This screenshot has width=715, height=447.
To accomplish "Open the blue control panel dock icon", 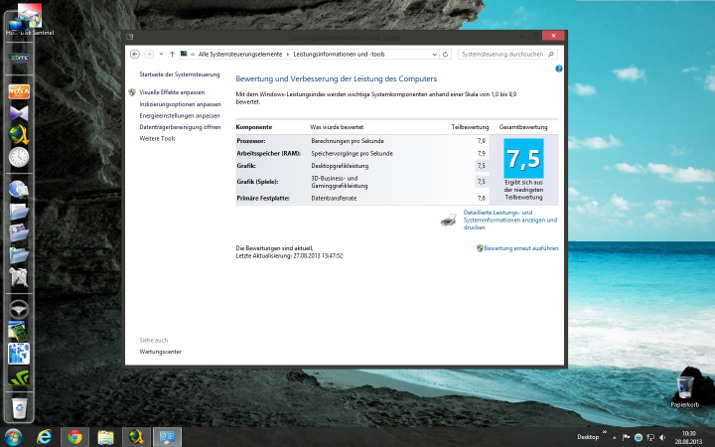I will (19, 354).
